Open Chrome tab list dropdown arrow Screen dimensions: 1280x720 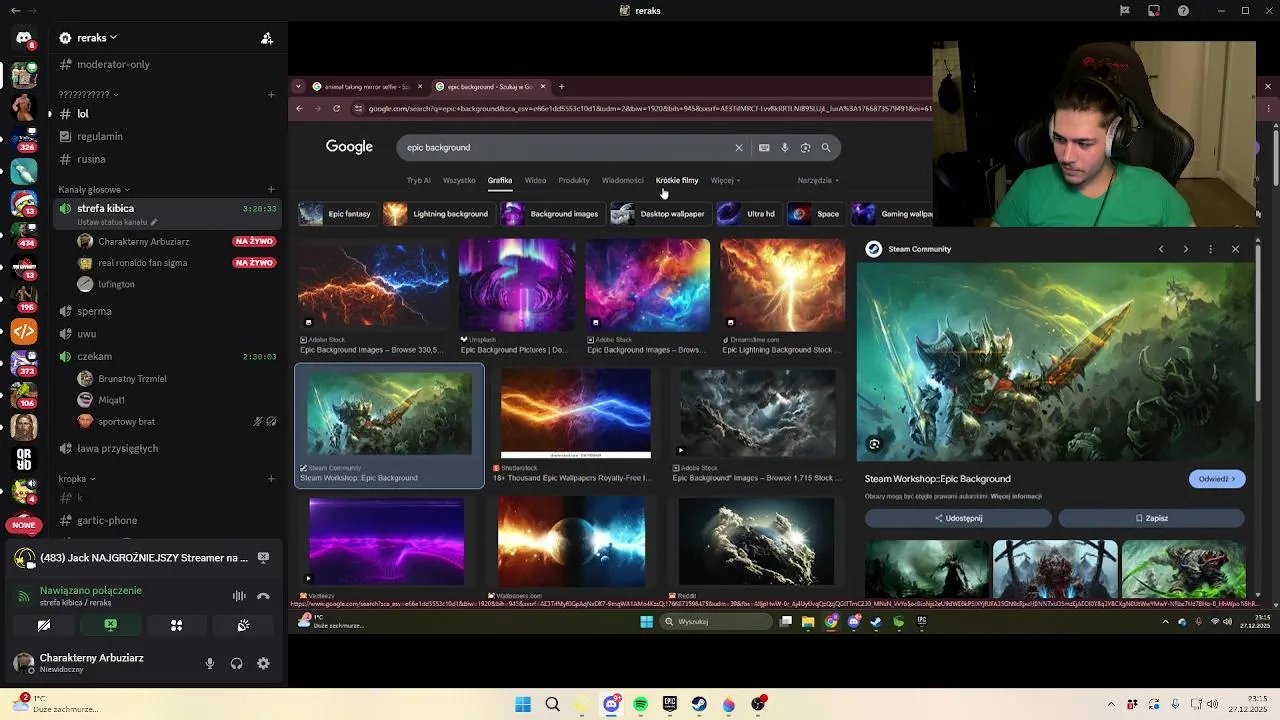[298, 86]
